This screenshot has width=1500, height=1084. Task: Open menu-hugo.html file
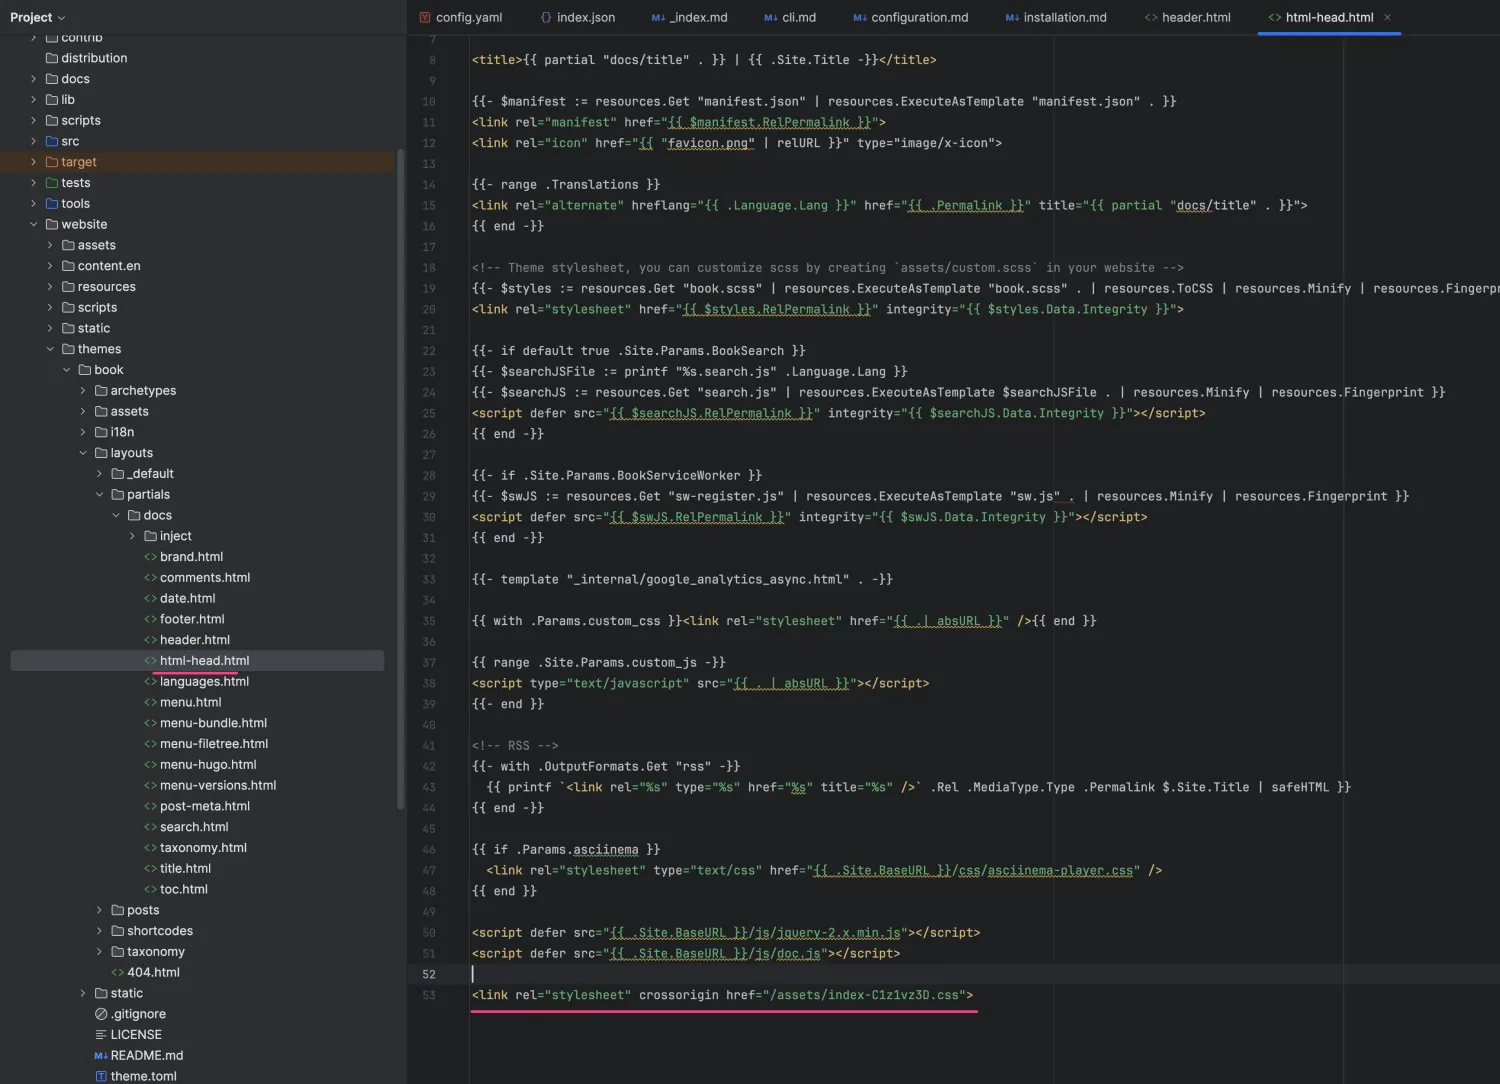(x=208, y=765)
